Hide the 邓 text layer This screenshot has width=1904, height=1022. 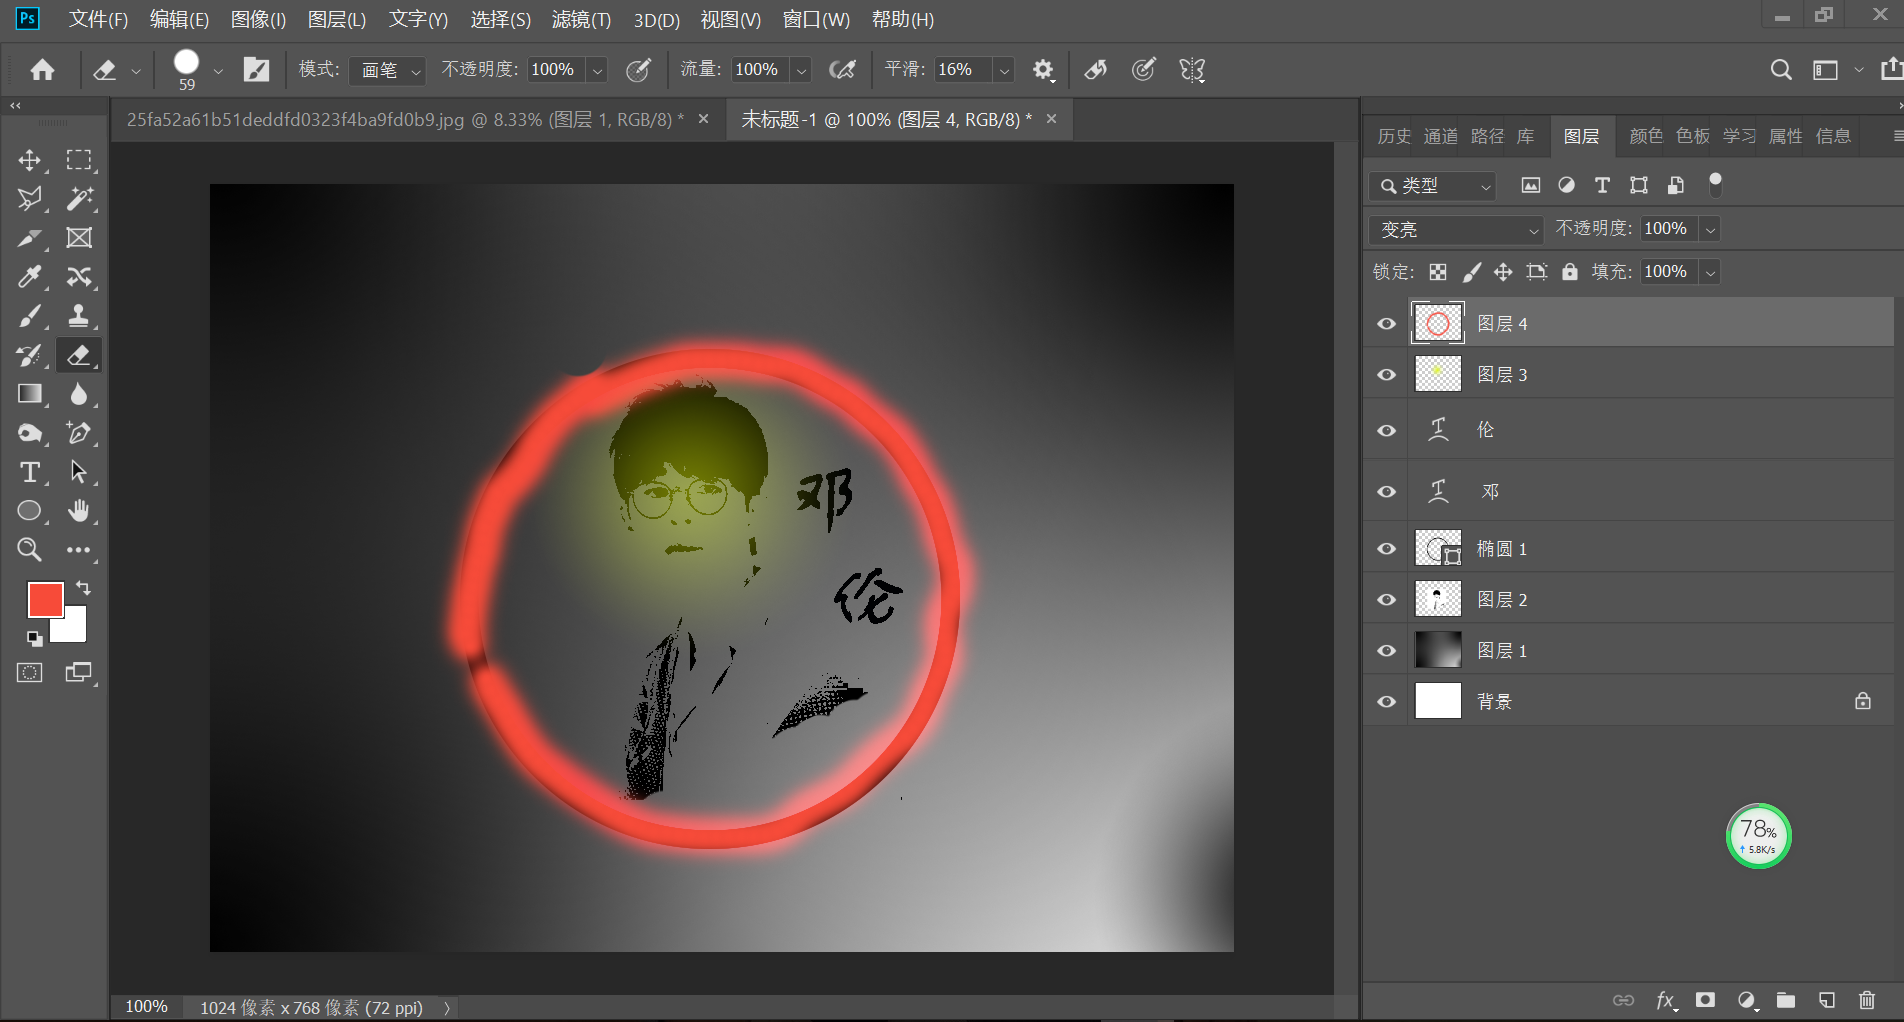[x=1385, y=491]
